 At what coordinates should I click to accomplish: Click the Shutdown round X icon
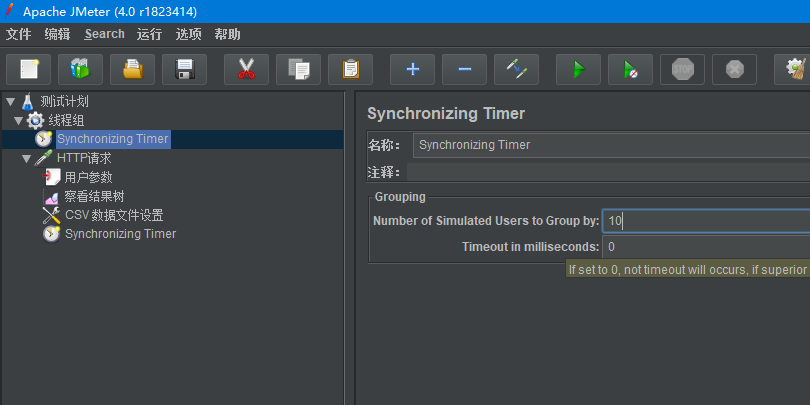pyautogui.click(x=735, y=69)
